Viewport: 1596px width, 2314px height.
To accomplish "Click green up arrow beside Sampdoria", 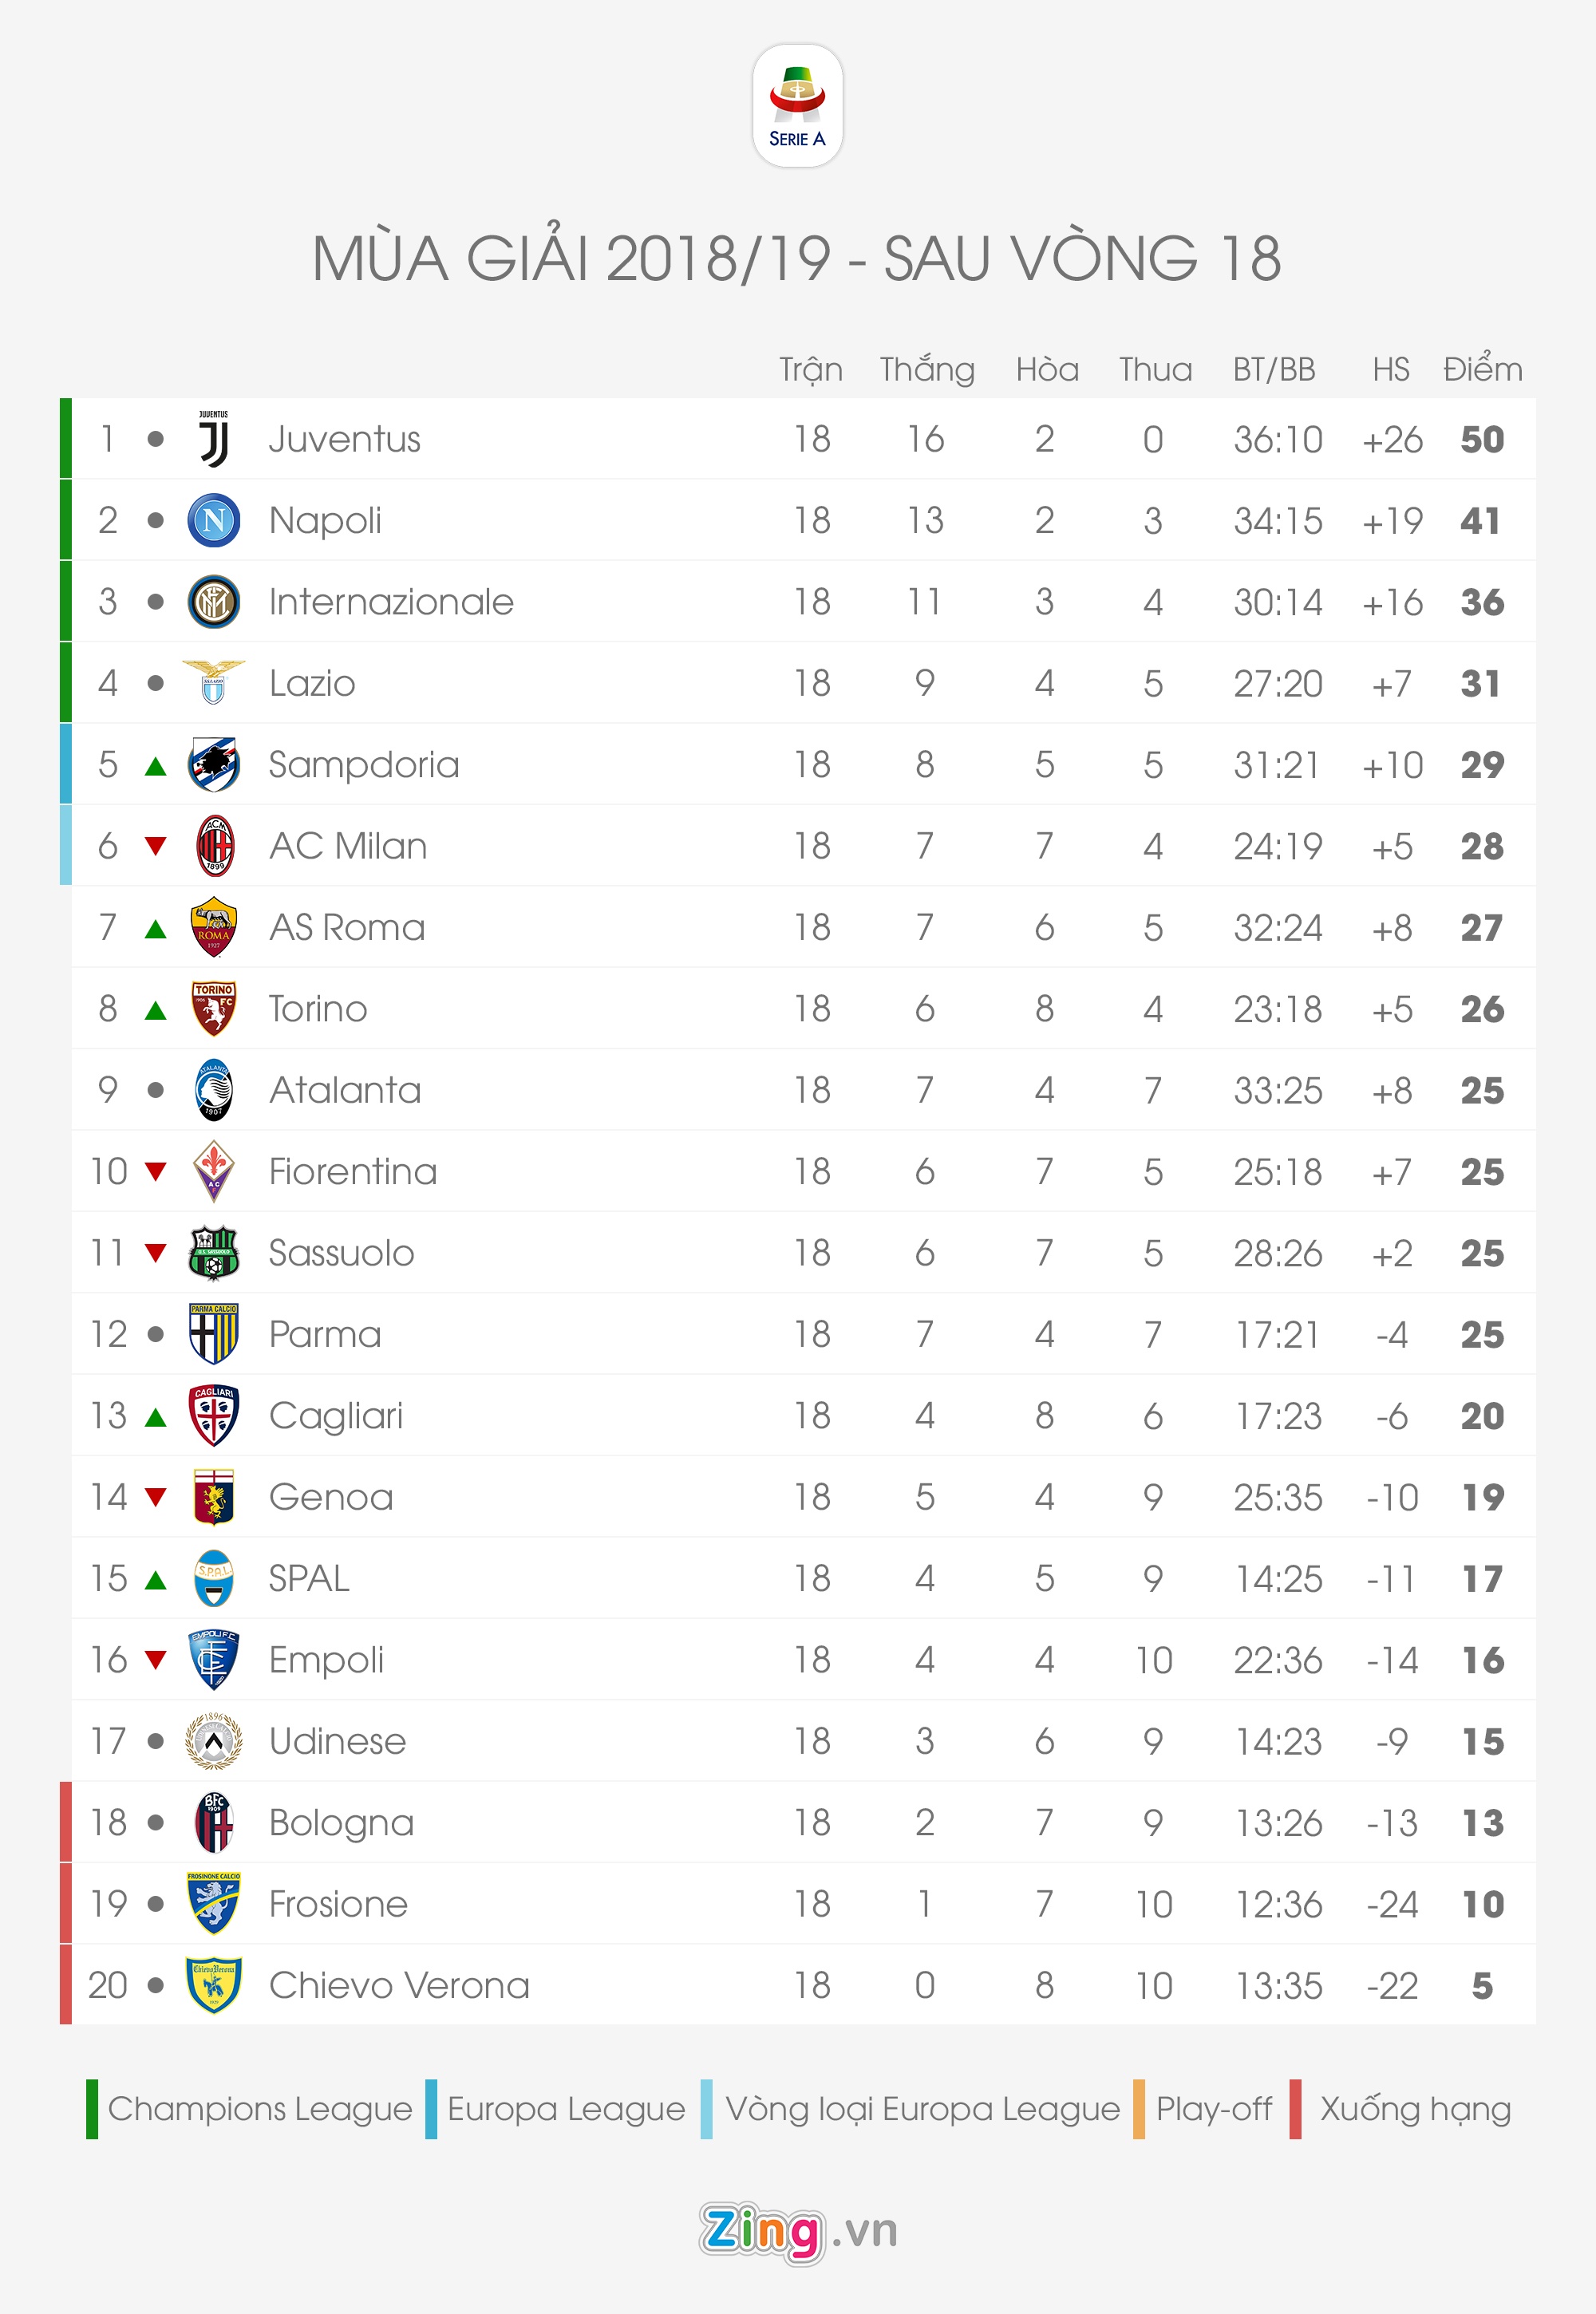I will tap(155, 766).
